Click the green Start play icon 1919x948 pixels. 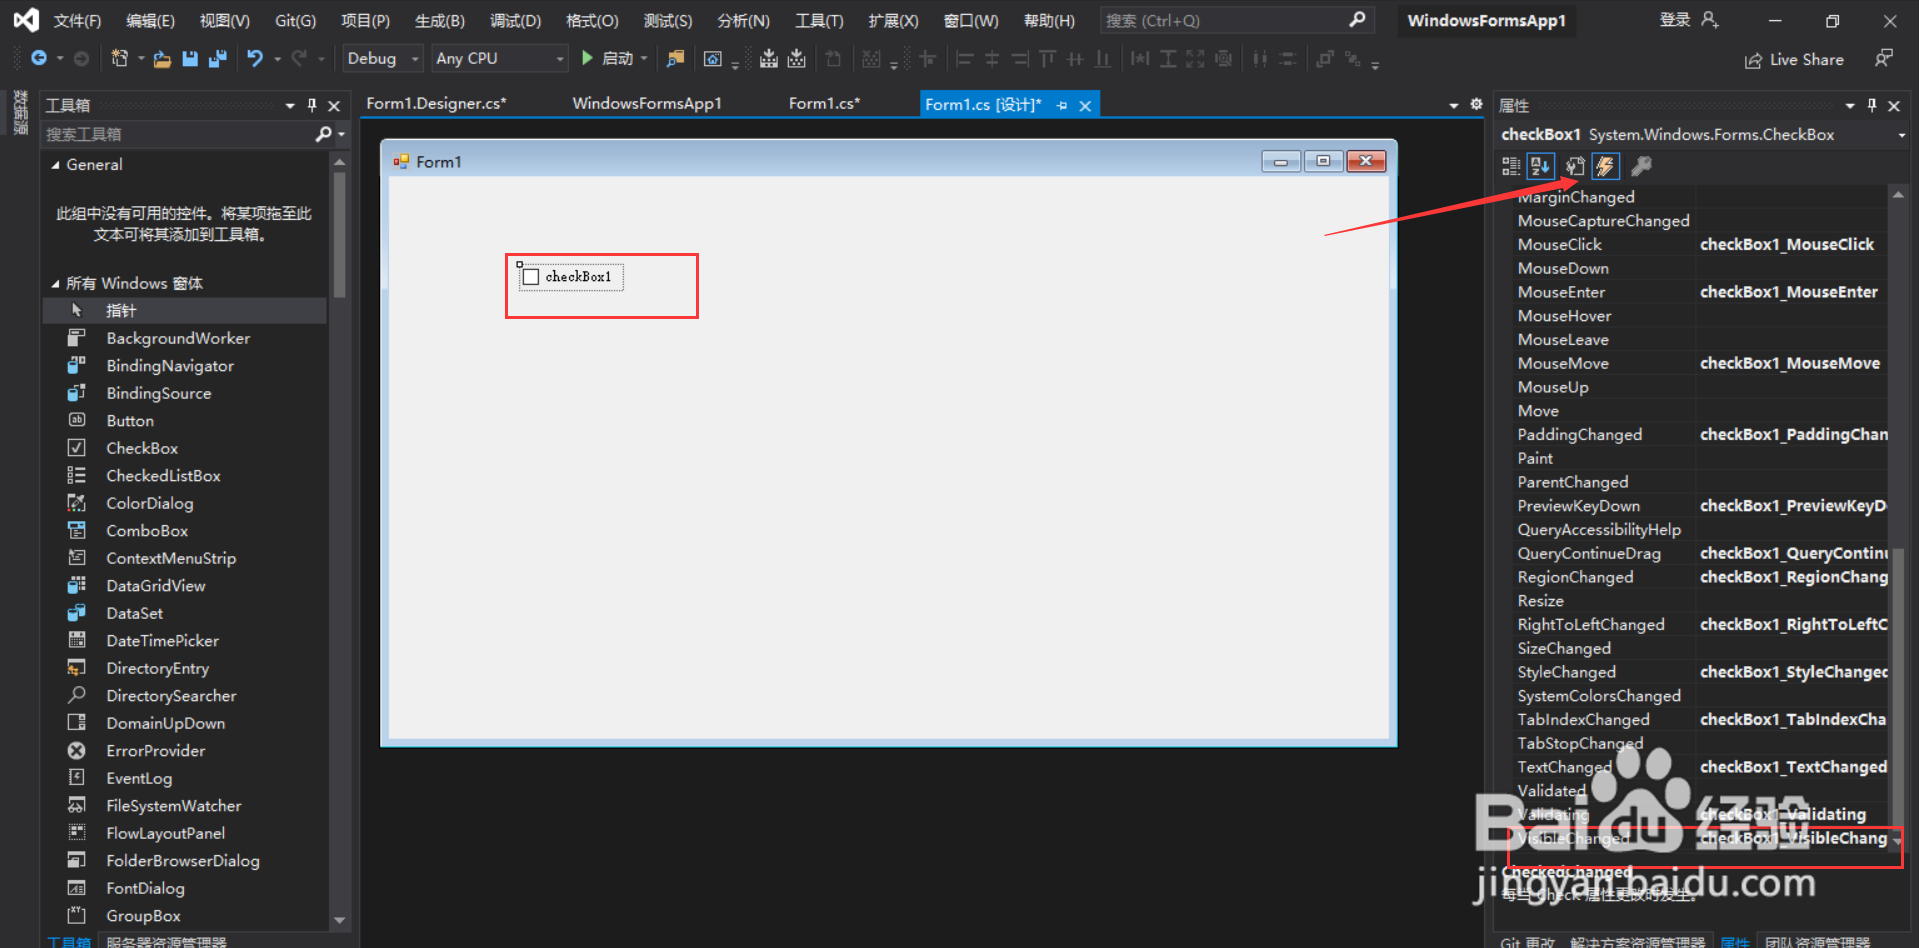tap(587, 59)
